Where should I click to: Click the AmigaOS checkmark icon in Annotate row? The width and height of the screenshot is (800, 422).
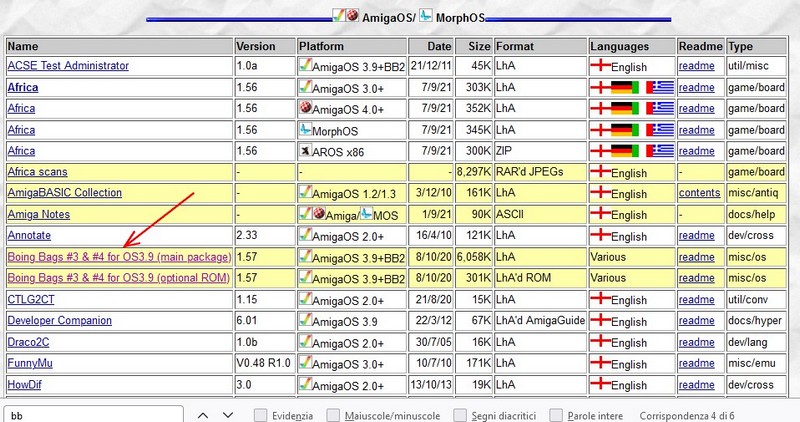(x=305, y=236)
